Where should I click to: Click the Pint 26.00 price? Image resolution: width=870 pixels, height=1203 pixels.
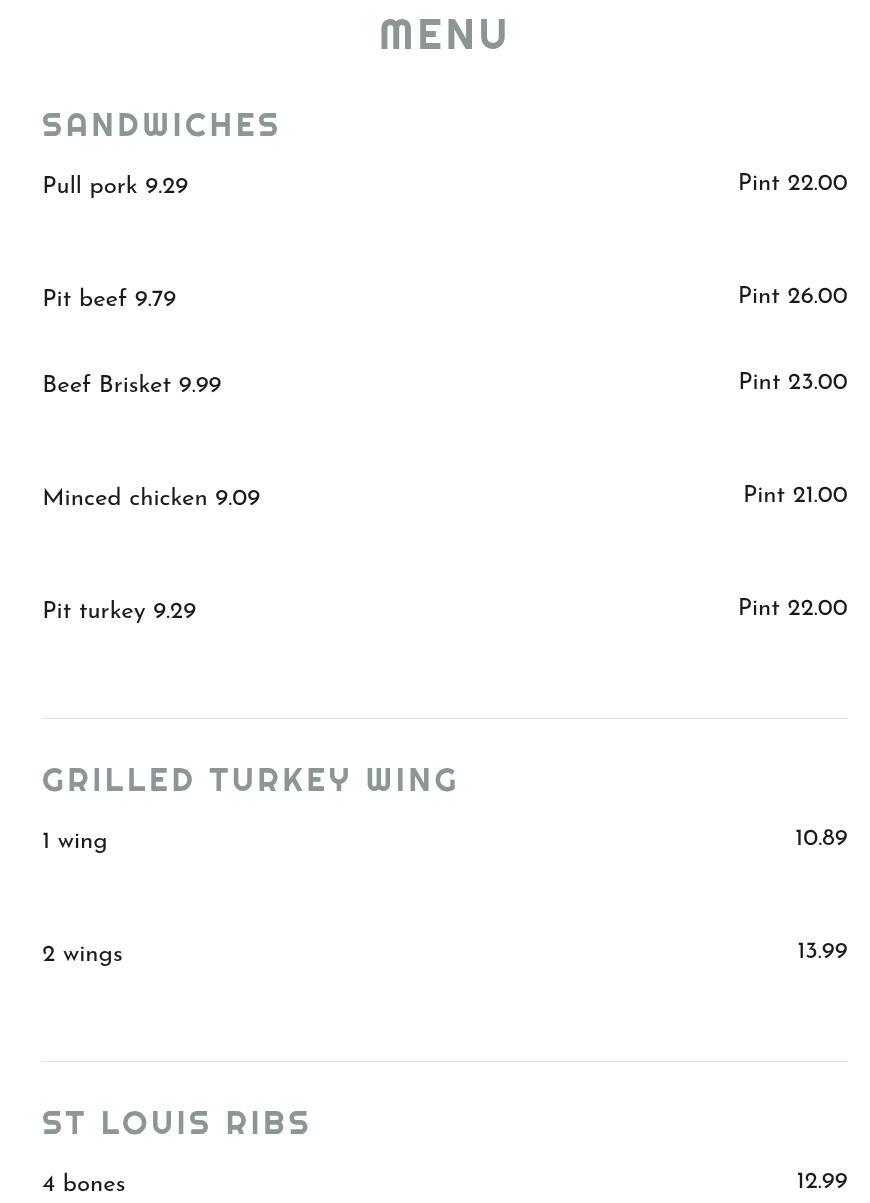click(793, 297)
